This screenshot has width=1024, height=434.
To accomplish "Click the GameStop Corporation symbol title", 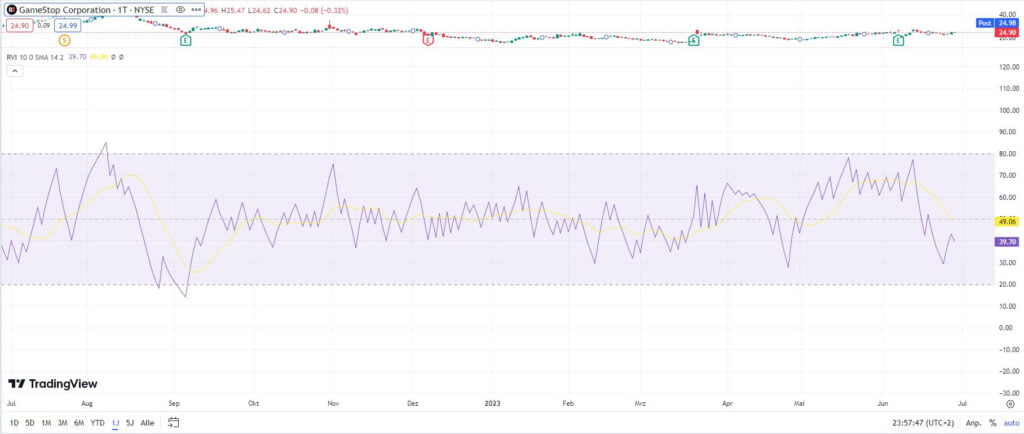I will (86, 10).
